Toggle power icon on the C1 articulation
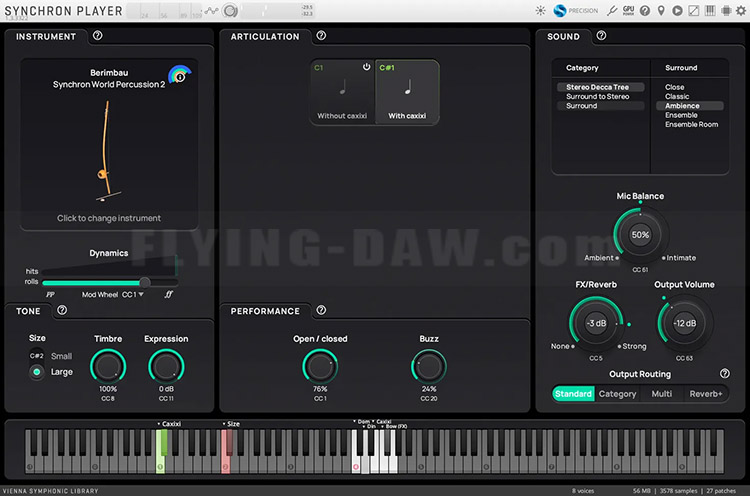The width and height of the screenshot is (750, 496). point(366,67)
